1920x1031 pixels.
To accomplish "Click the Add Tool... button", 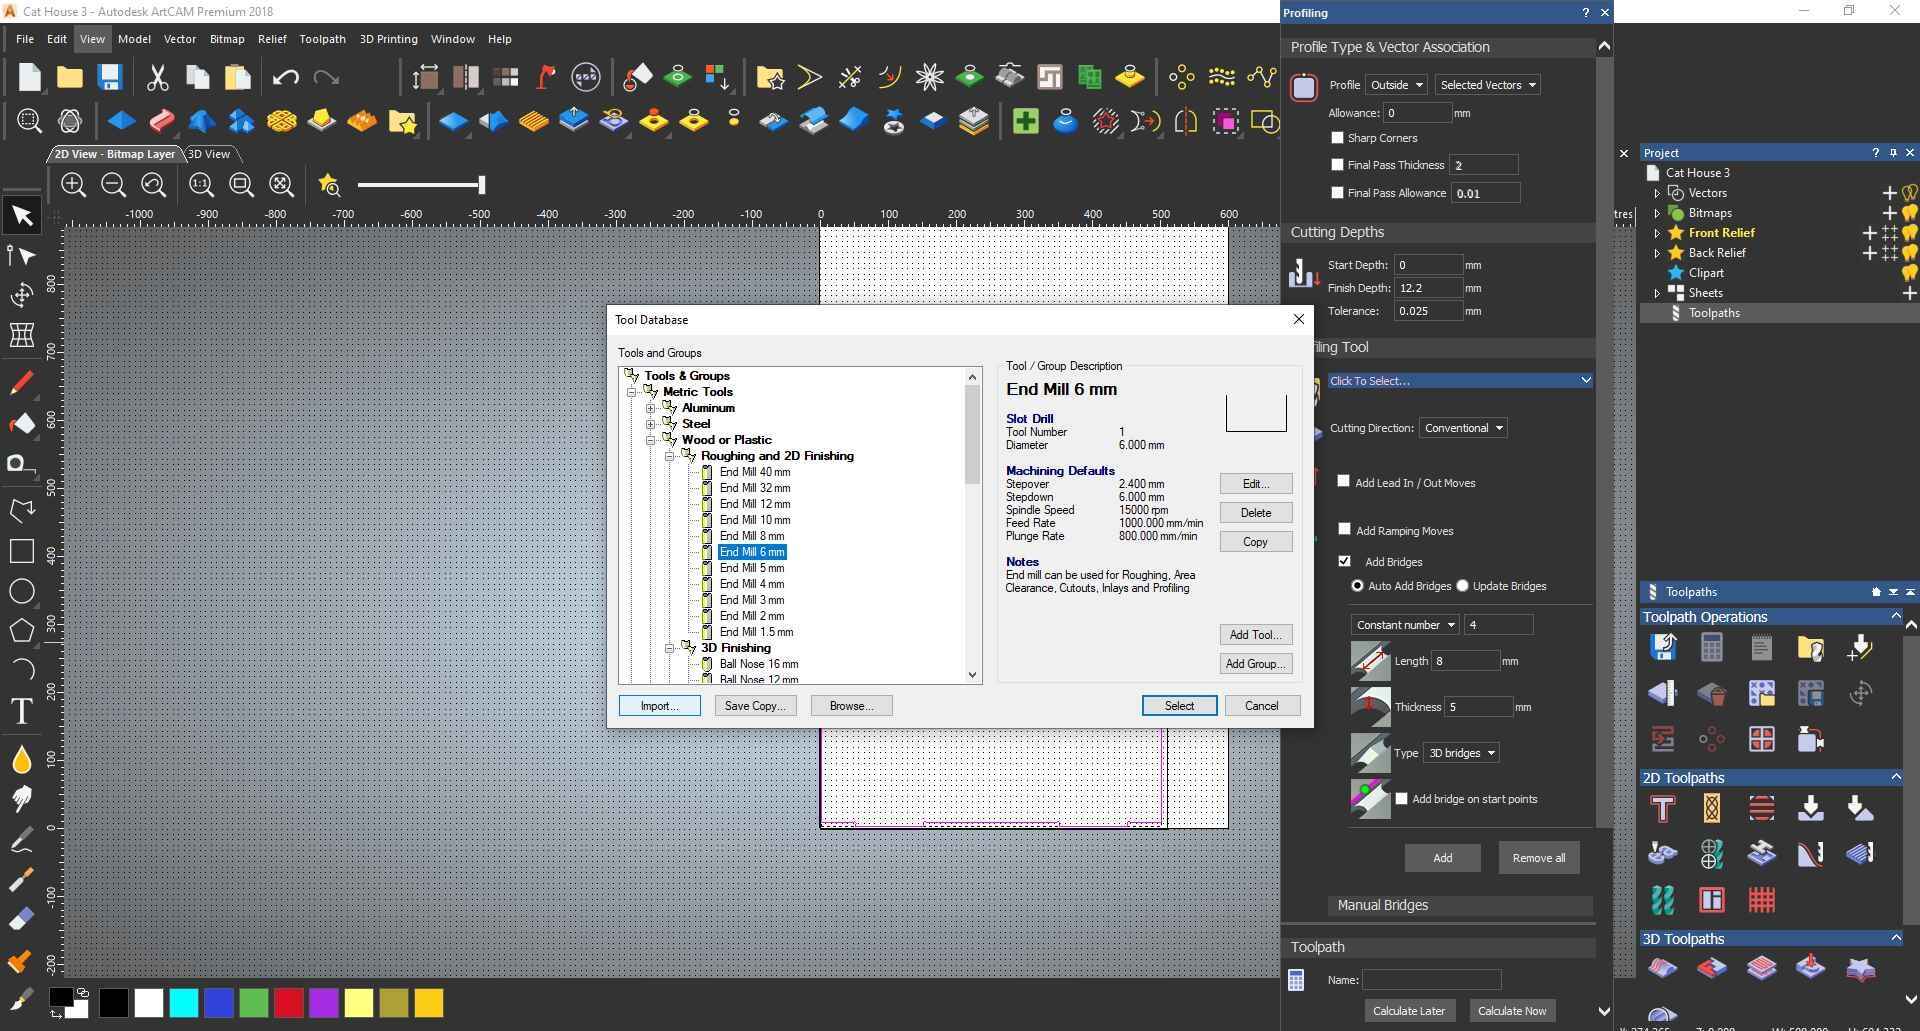I will tap(1256, 635).
